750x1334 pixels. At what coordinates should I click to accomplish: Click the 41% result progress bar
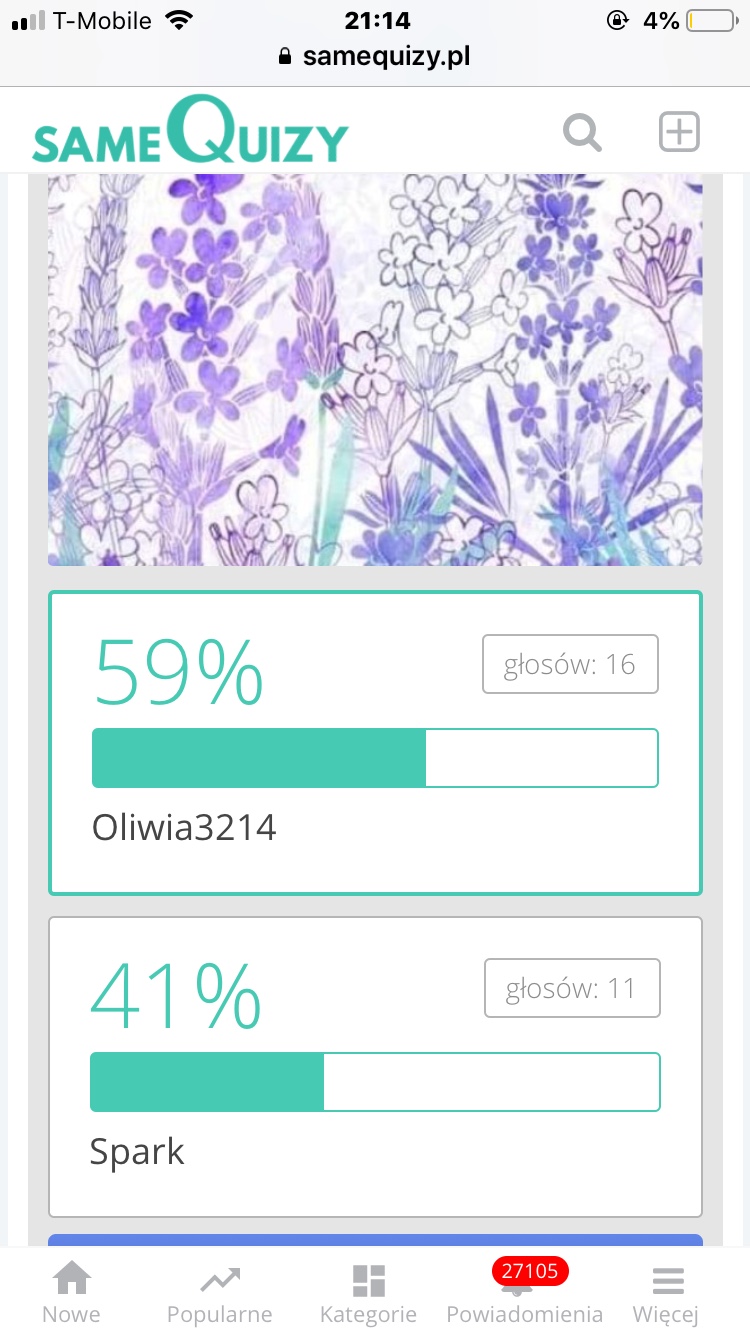point(375,1082)
